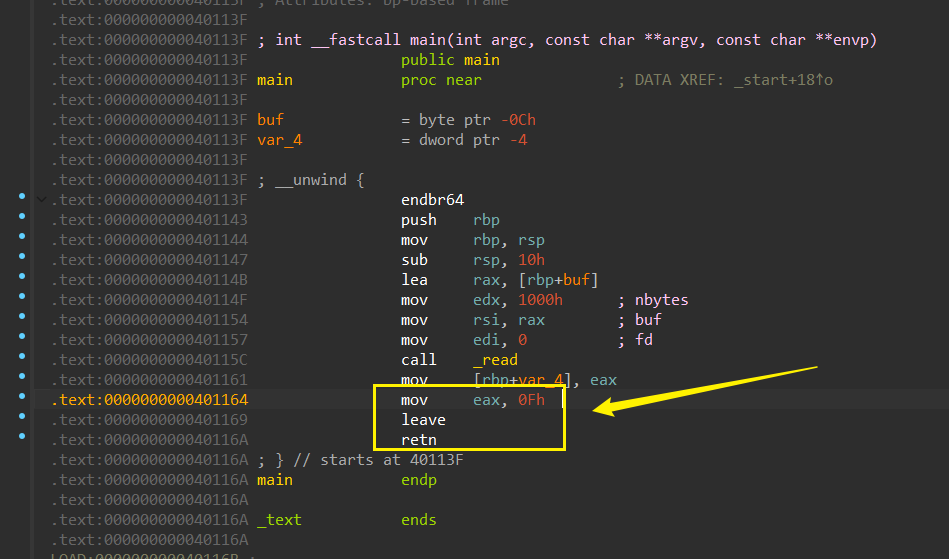Toggle breakpoint dot at address 401154
Screen dimensions: 949x559
pyautogui.click(x=22, y=319)
